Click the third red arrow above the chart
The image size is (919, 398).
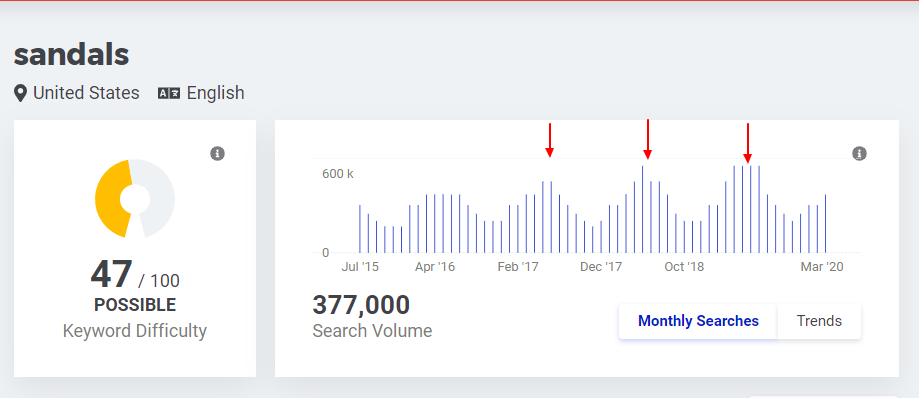coord(747,143)
